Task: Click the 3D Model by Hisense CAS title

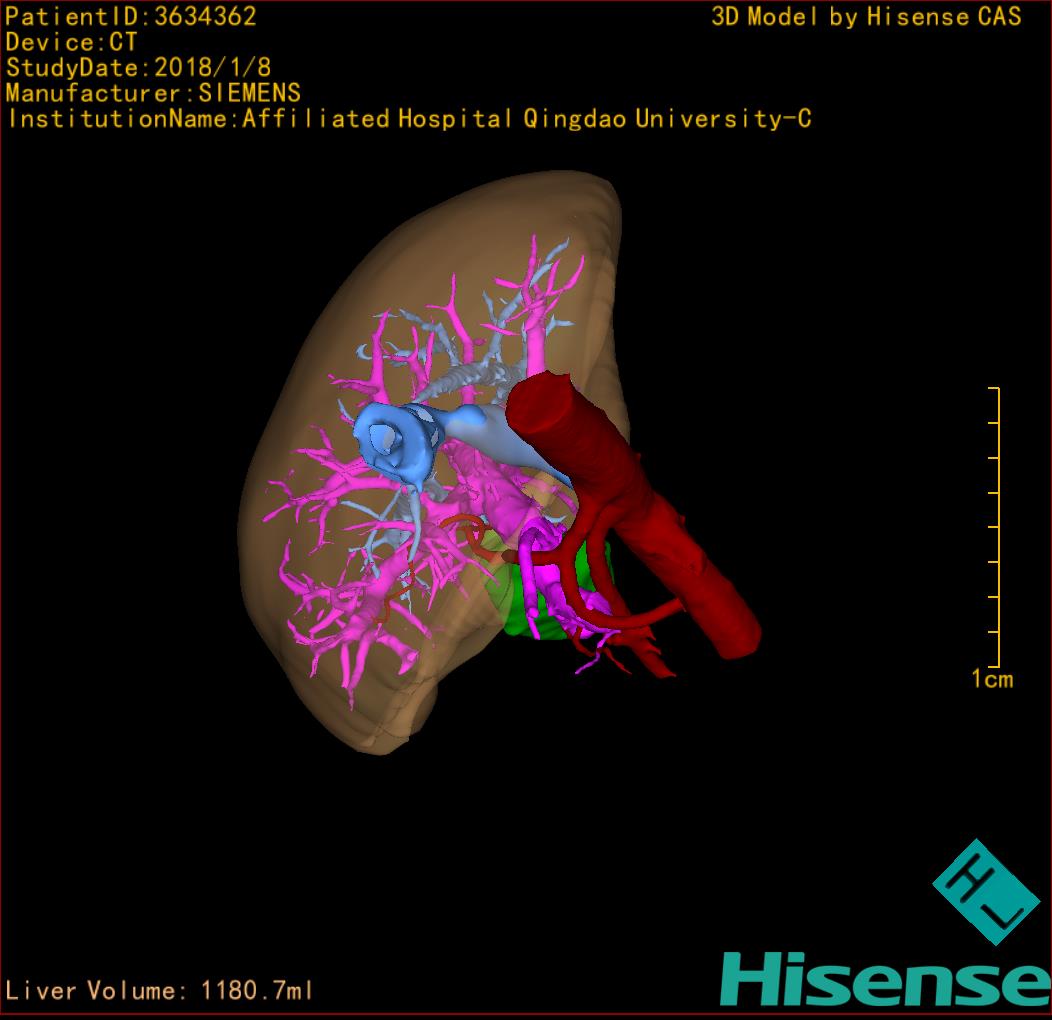Action: coord(866,16)
